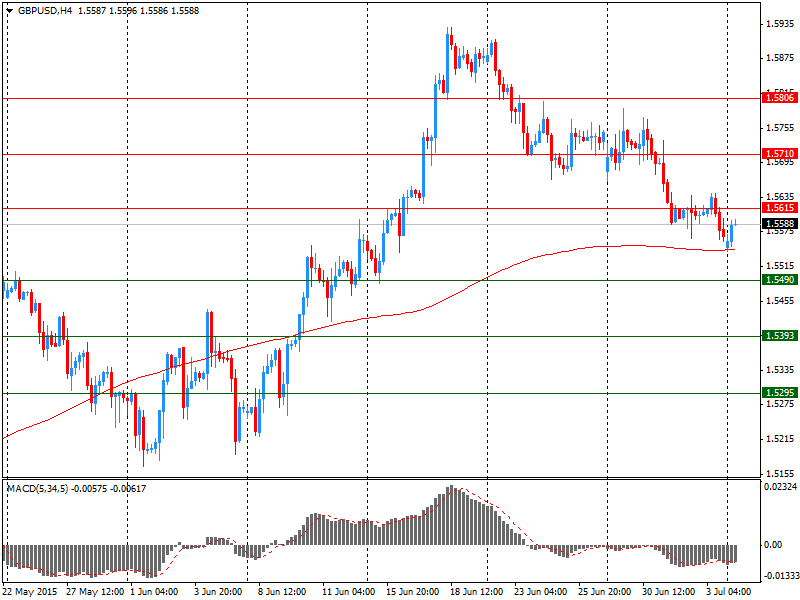Click the 1.5875 price scale value
Image resolution: width=800 pixels, height=600 pixels.
780,58
